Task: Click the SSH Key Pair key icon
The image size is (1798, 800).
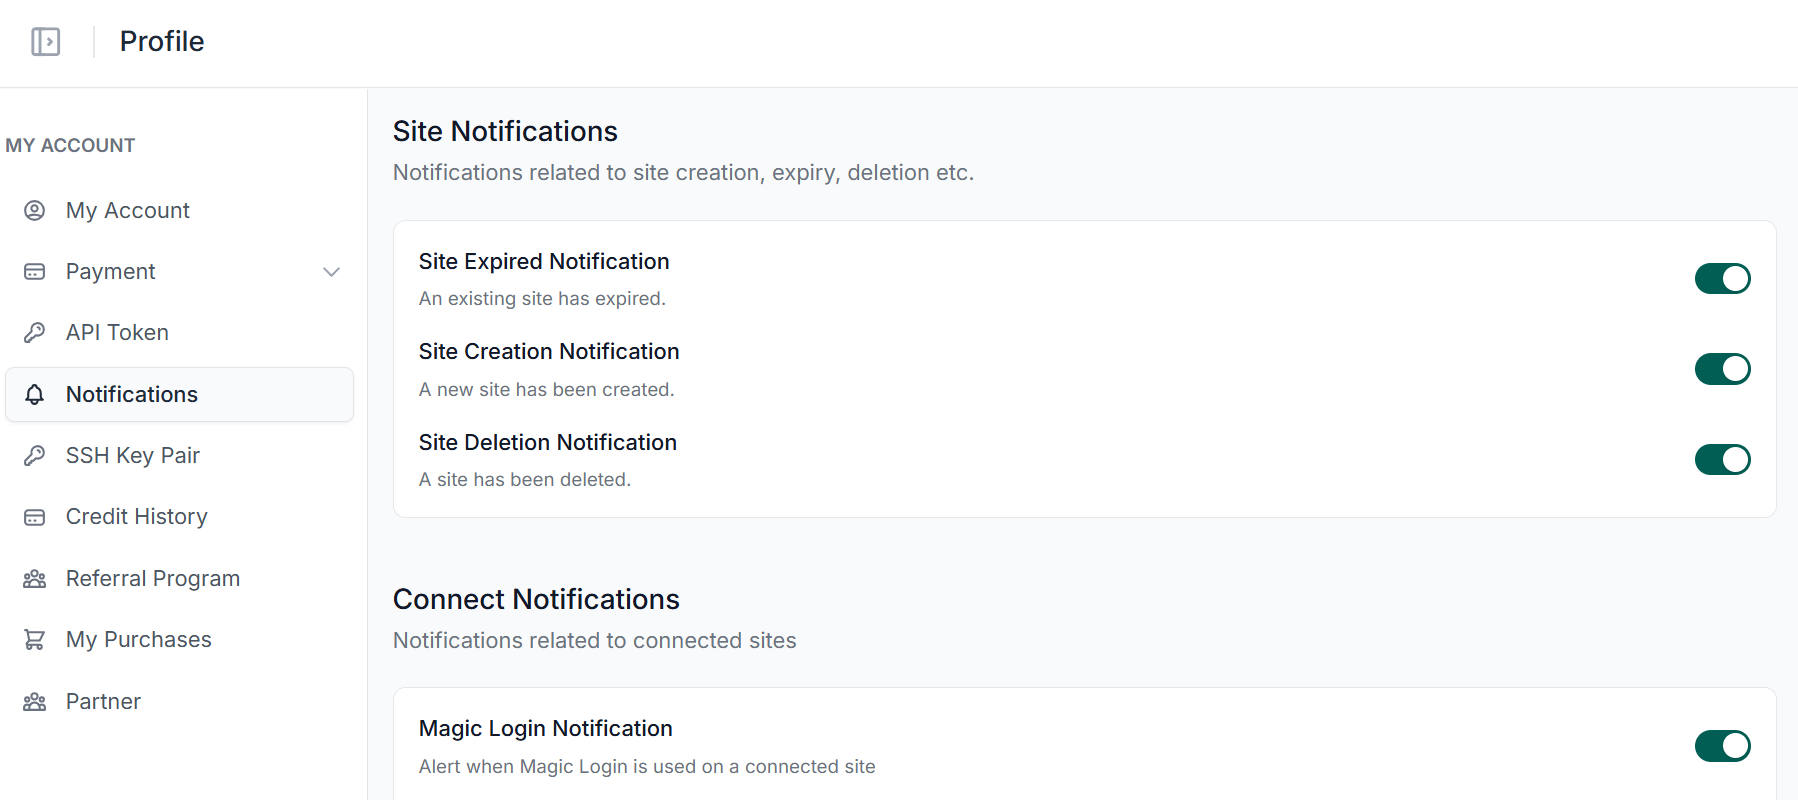Action: click(x=35, y=456)
